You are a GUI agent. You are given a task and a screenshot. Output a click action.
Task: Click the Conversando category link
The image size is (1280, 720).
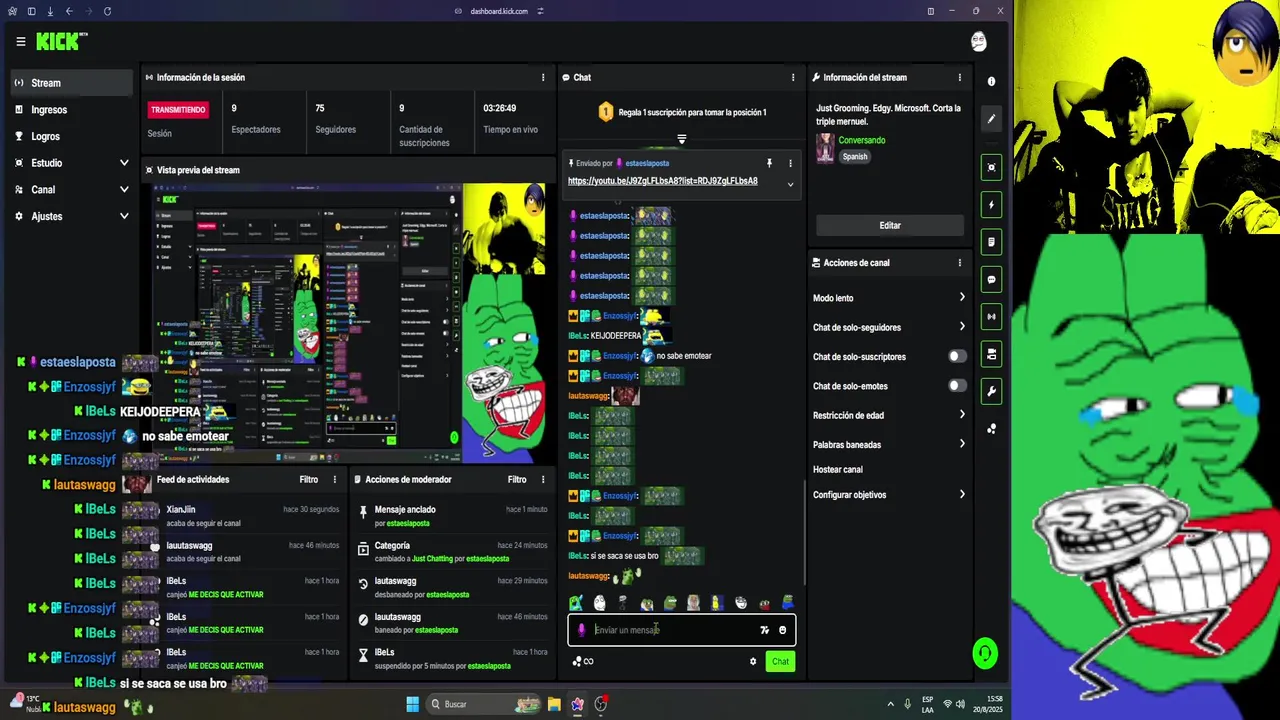click(862, 140)
